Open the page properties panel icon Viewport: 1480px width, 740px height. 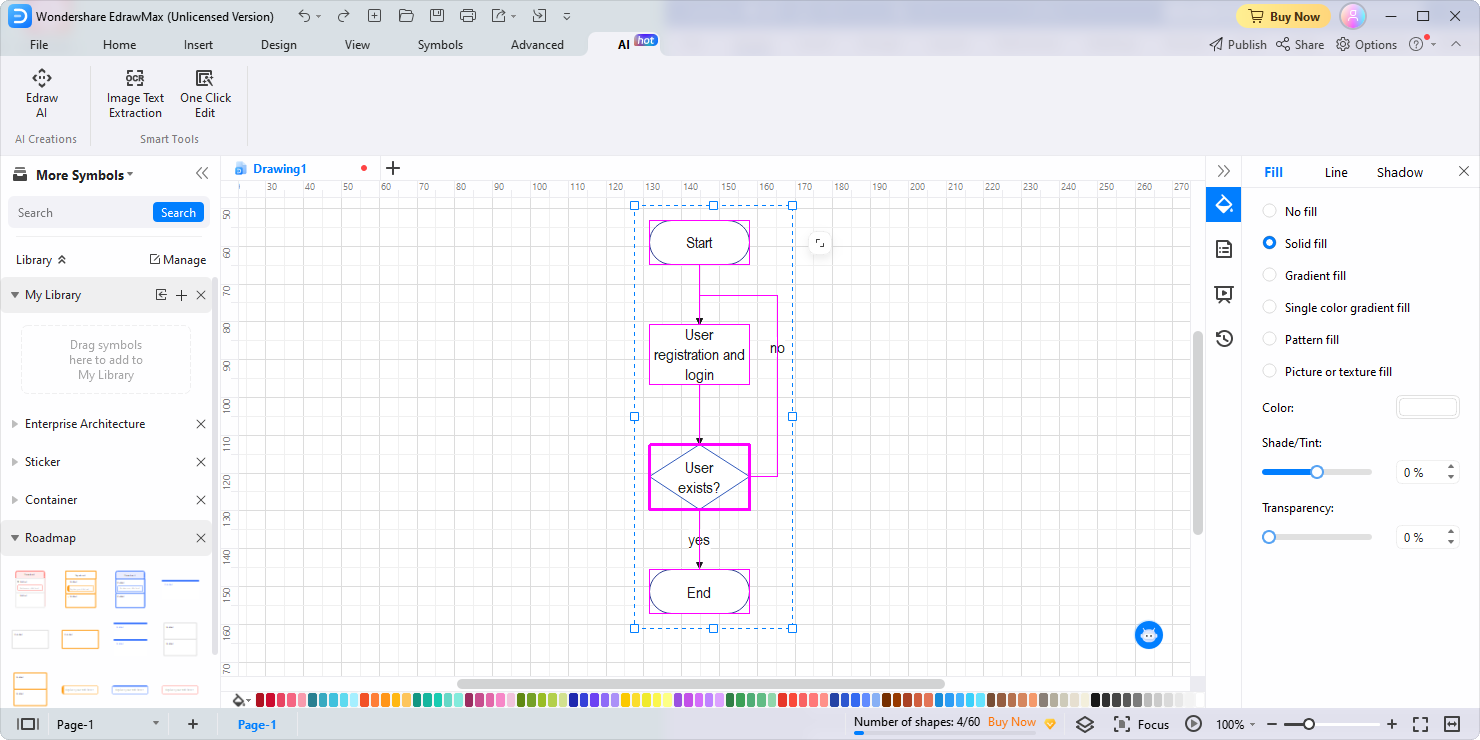coord(1223,249)
